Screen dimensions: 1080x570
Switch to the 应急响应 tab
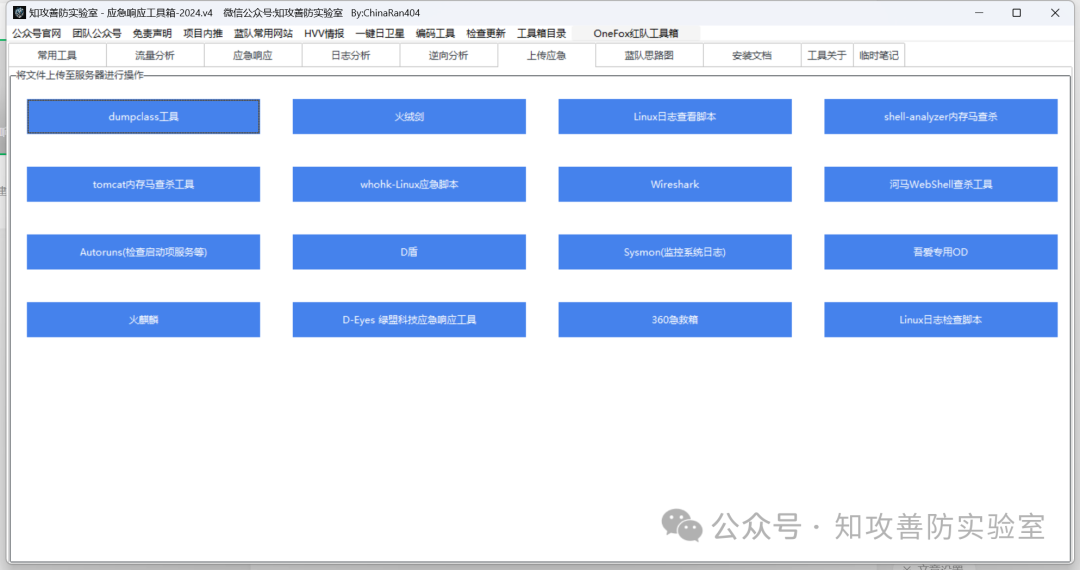point(253,55)
